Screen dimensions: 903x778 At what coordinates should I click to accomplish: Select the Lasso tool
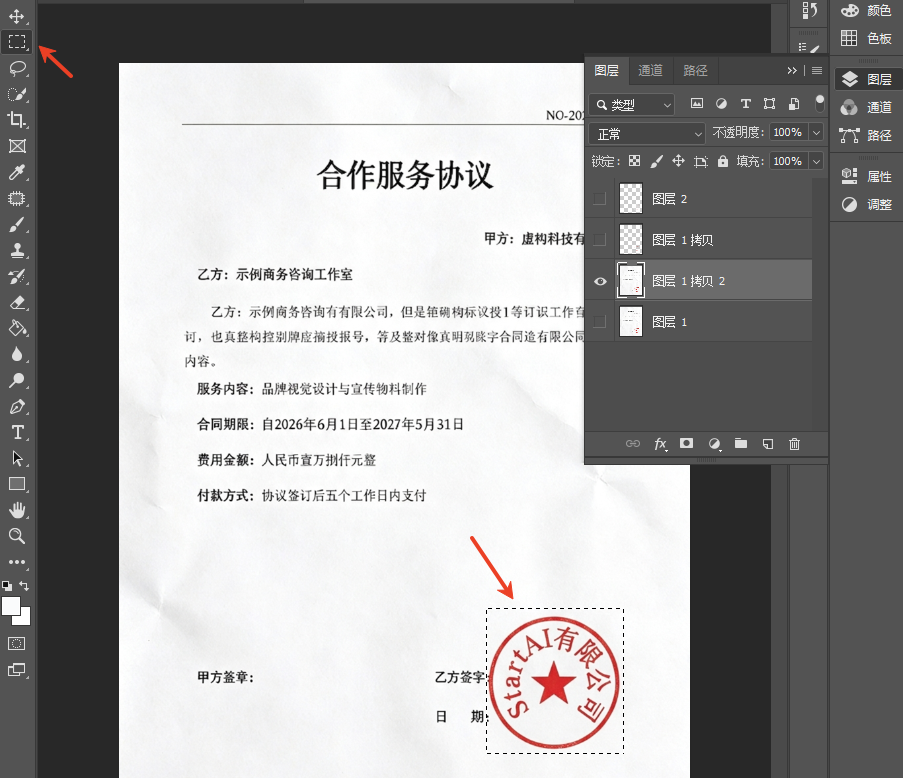(x=17, y=68)
